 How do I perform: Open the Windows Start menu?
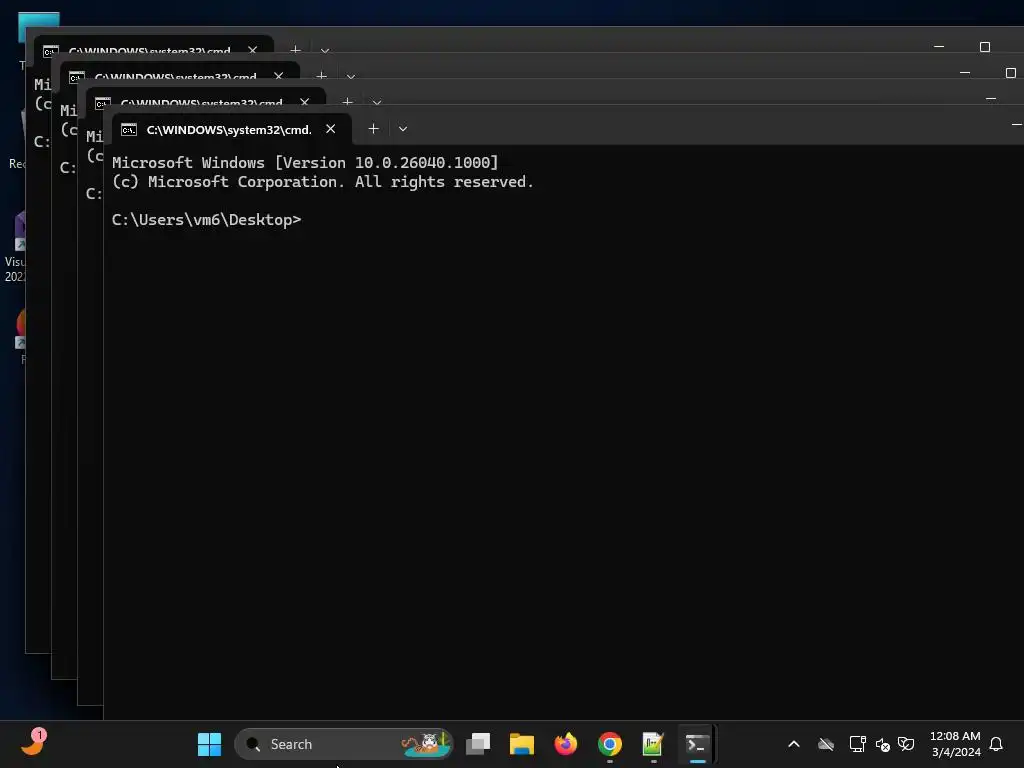[209, 744]
